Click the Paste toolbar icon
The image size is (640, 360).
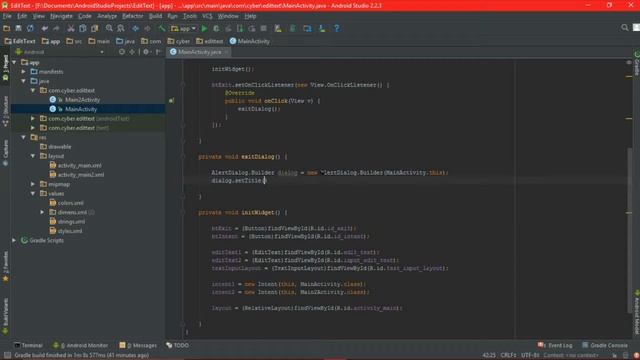(x=94, y=29)
